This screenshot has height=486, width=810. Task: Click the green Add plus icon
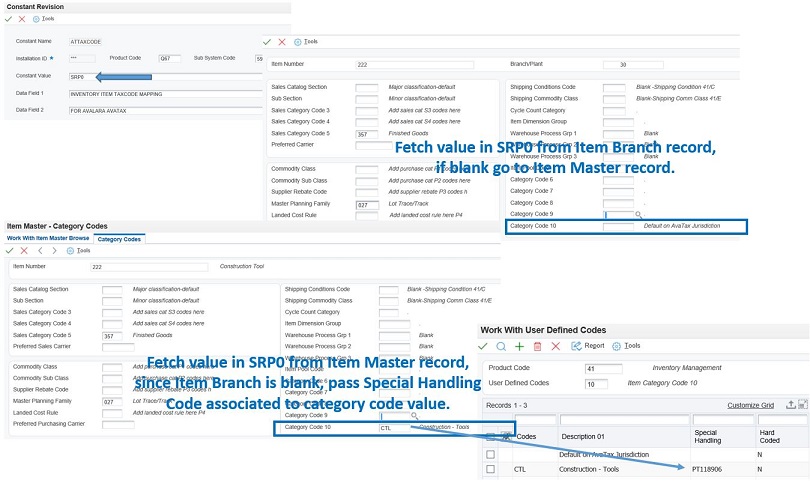[x=518, y=346]
